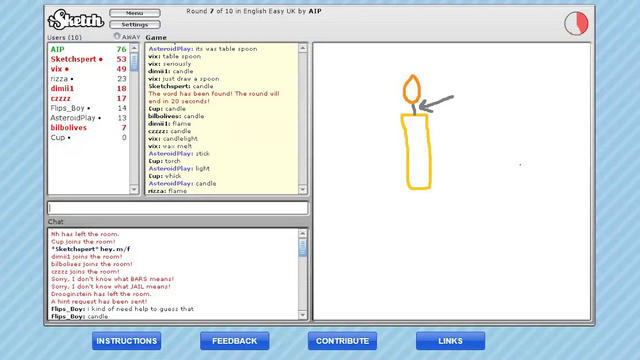Select user AIP in users list
This screenshot has height=360, width=640.
[88, 49]
